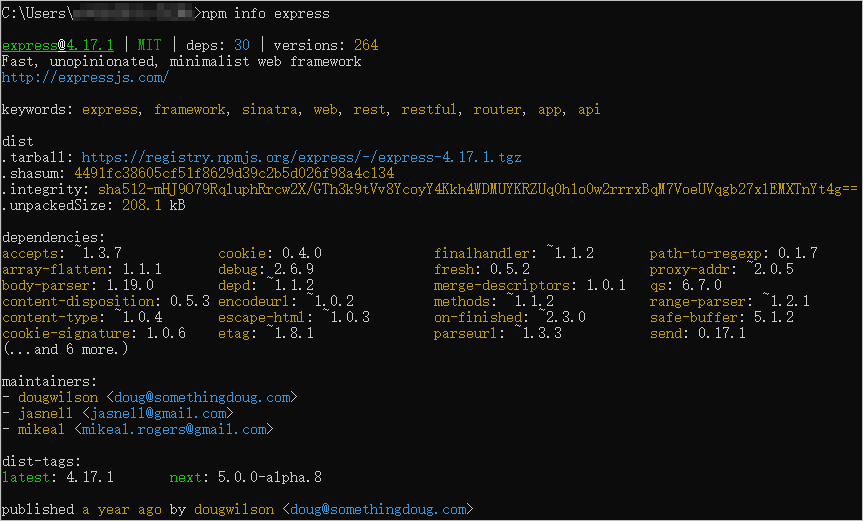Click the express-4.17.1.tgz tarball URL
863x521 pixels.
pos(301,157)
